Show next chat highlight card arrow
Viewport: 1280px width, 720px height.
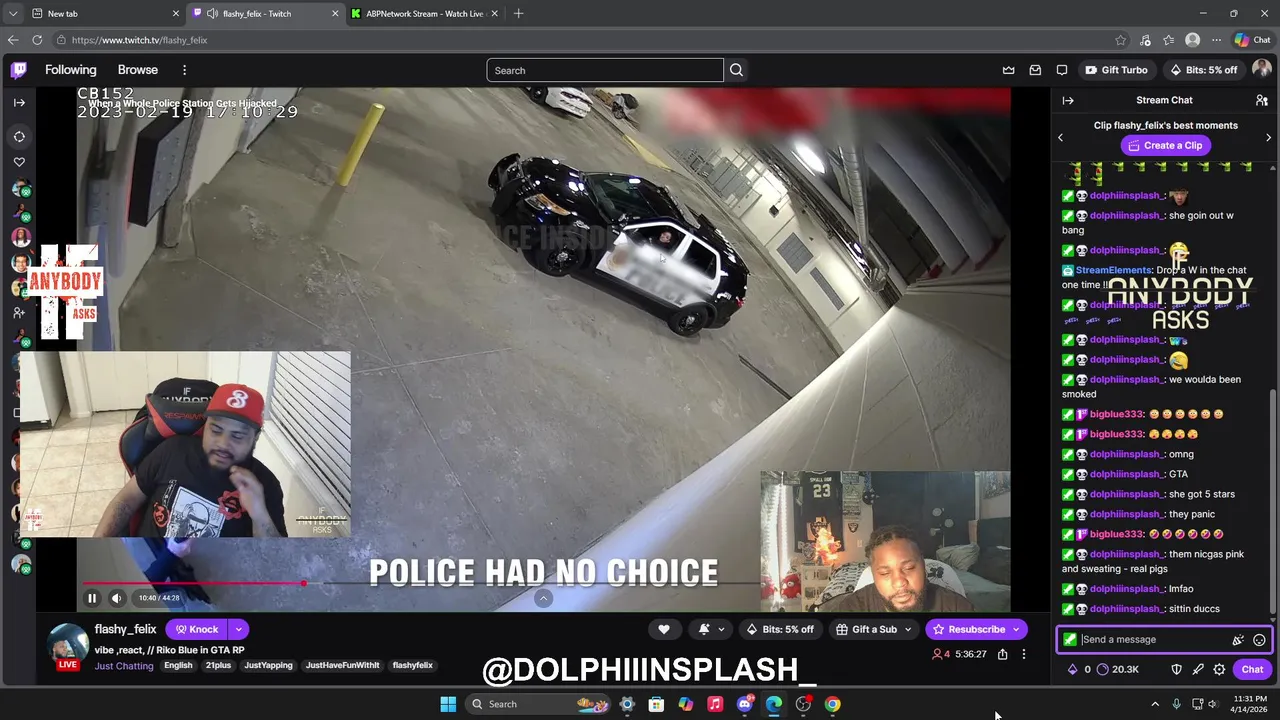1268,137
